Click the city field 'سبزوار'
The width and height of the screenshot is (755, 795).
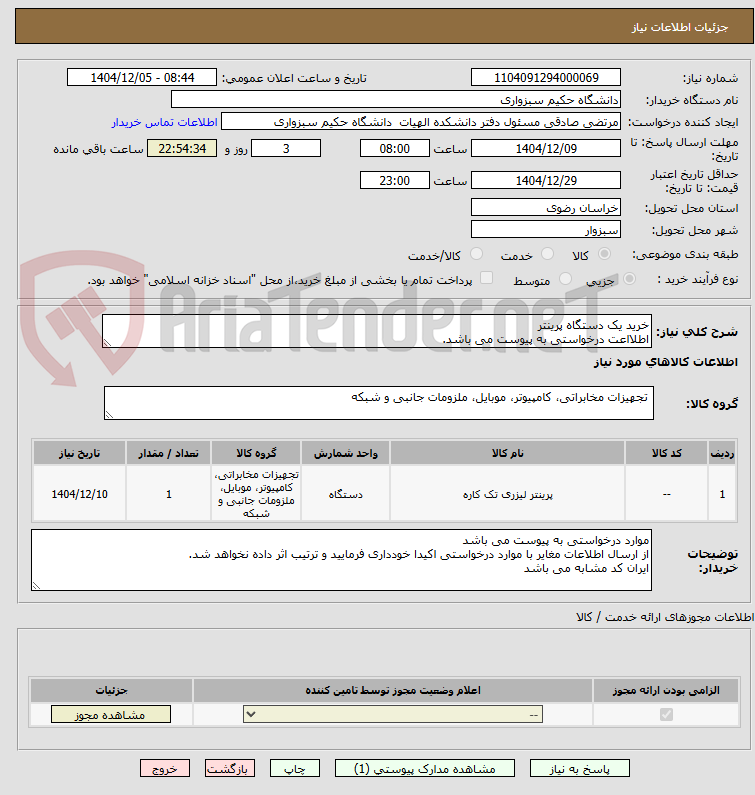(x=546, y=230)
